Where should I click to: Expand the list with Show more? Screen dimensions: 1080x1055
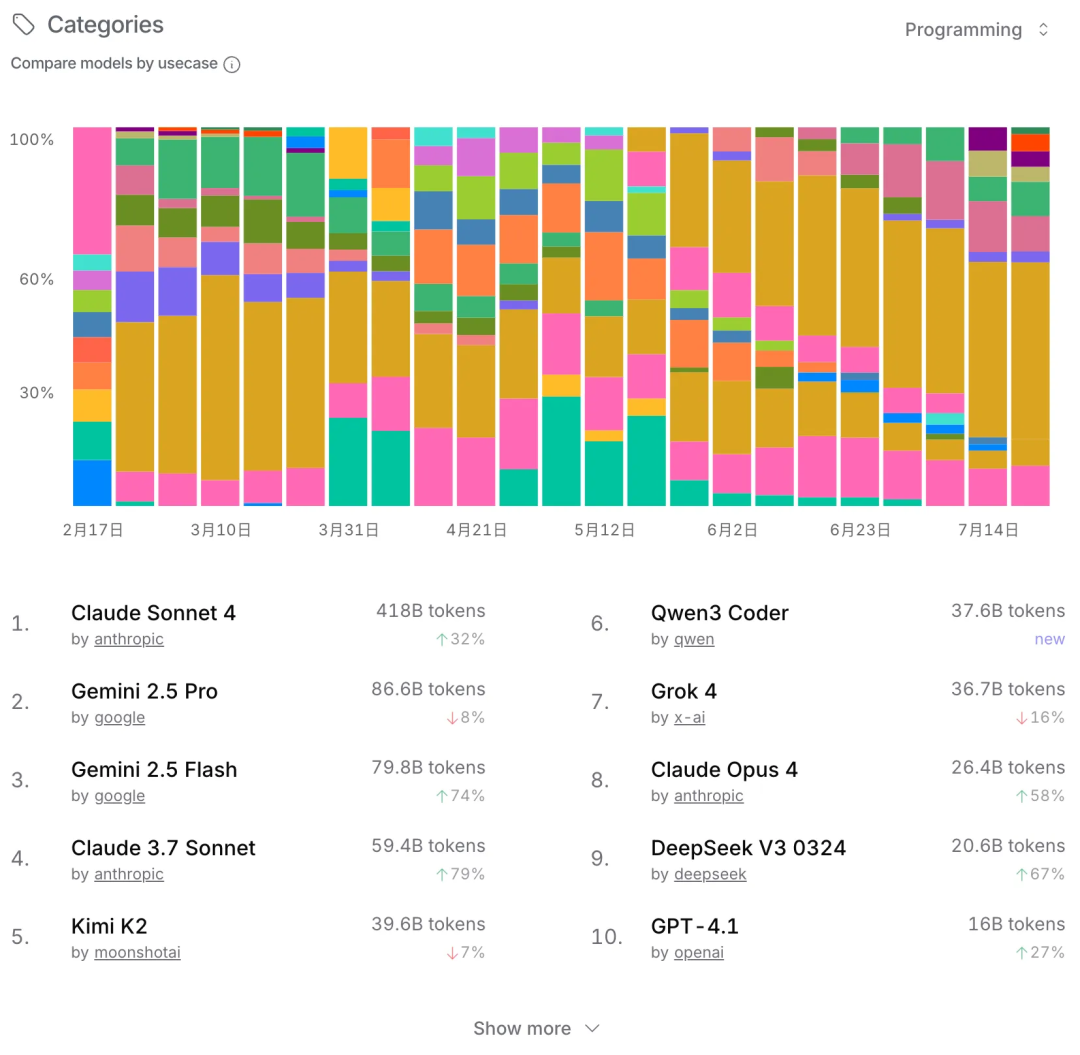(x=537, y=1028)
